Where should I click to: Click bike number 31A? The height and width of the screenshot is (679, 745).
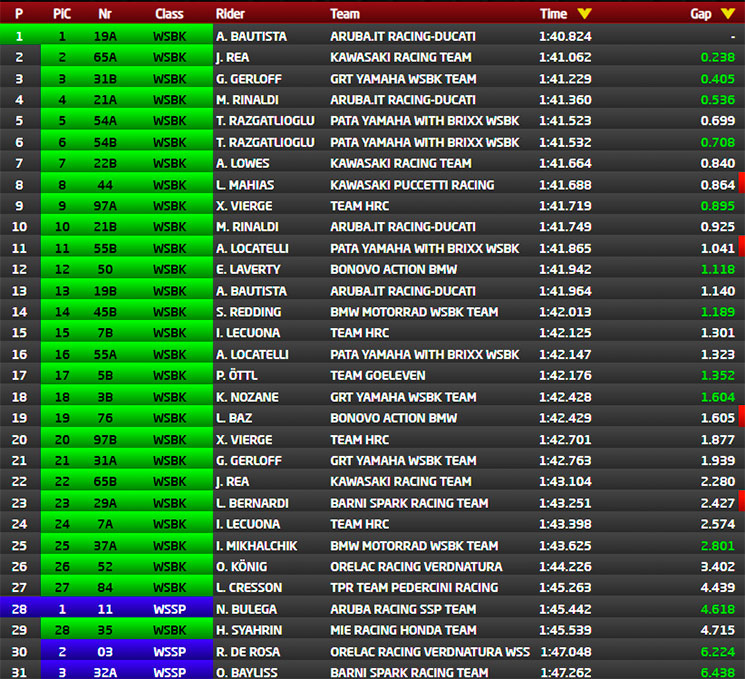pyautogui.click(x=105, y=460)
